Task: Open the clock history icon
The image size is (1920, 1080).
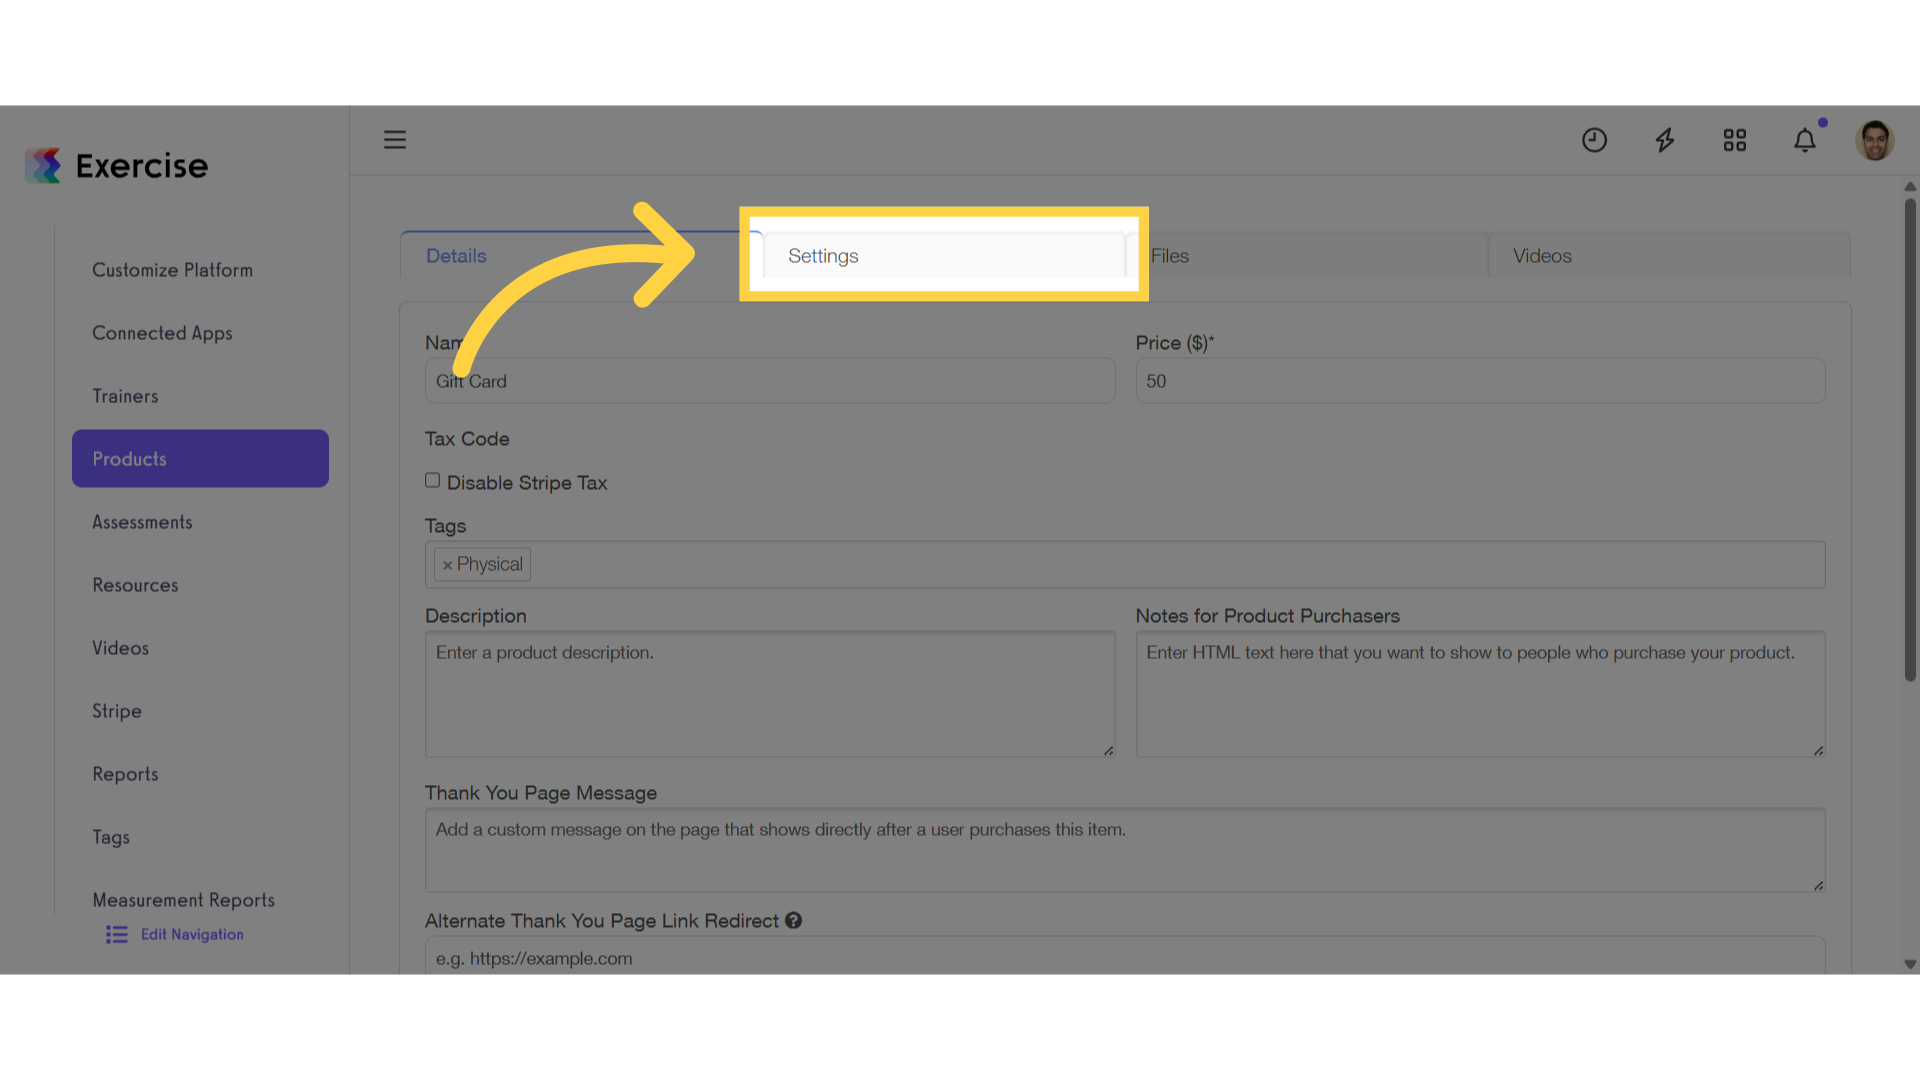Action: click(x=1594, y=140)
